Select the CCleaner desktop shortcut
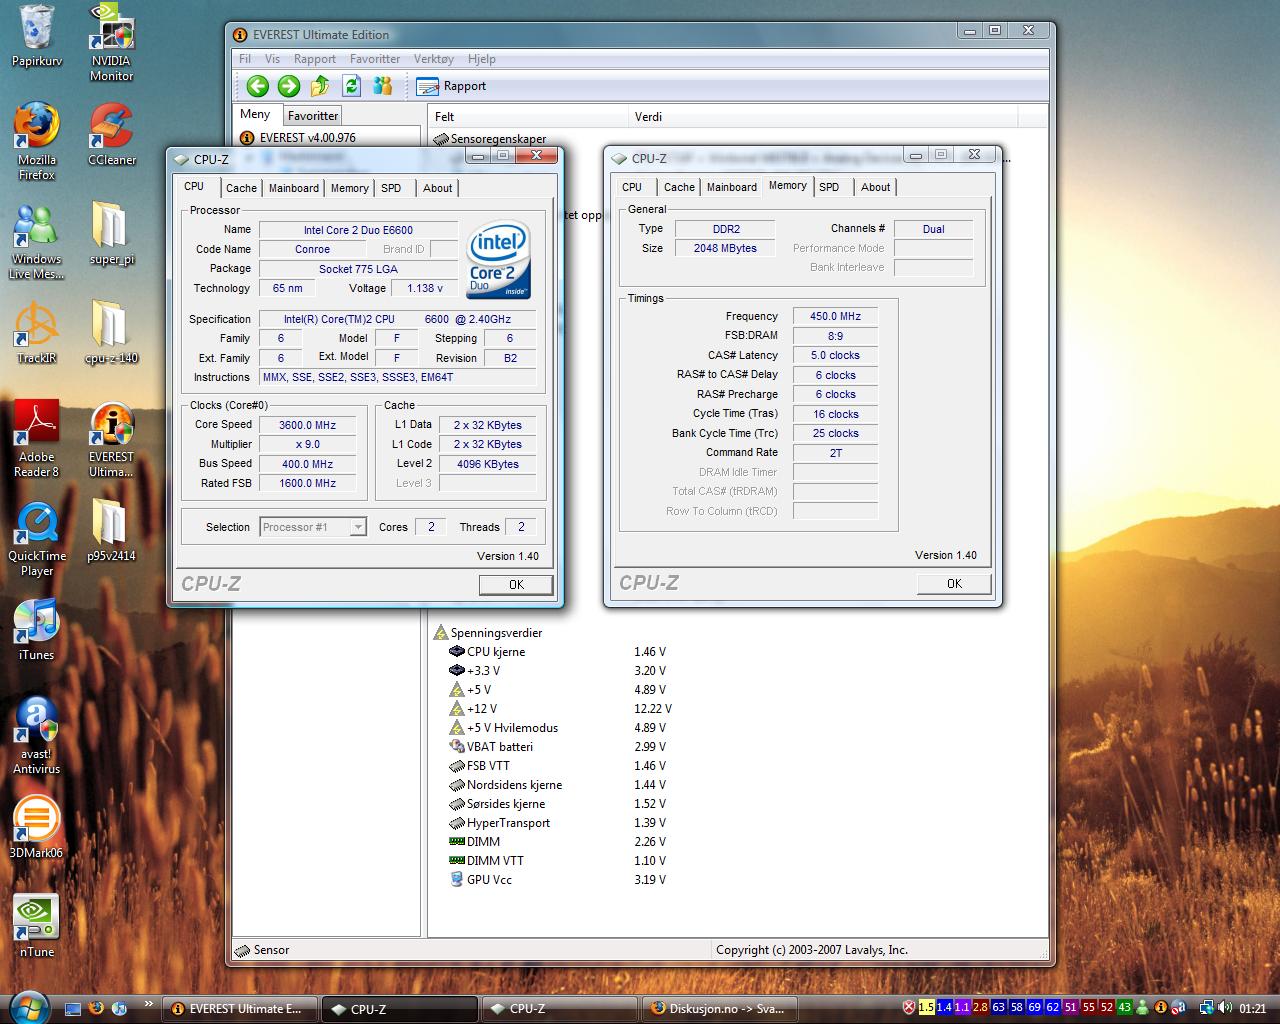The height and width of the screenshot is (1024, 1280). tap(111, 135)
